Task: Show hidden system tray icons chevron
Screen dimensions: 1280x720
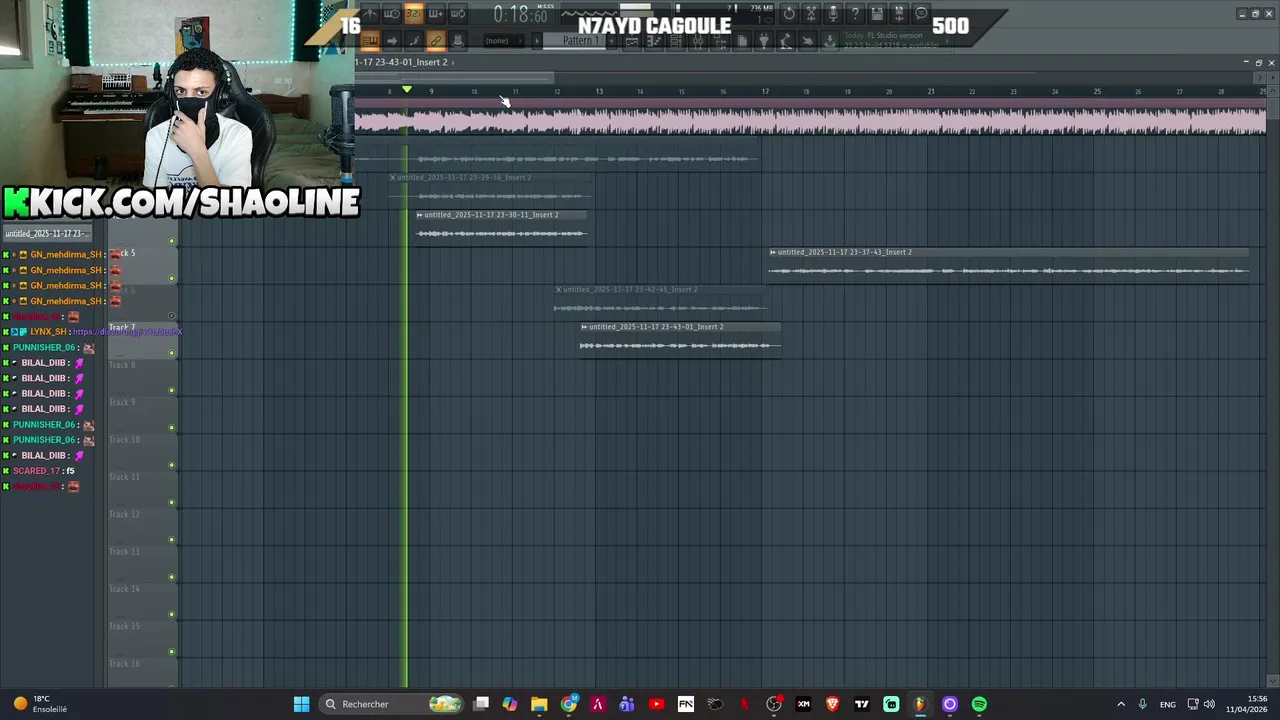Action: coord(1120,704)
